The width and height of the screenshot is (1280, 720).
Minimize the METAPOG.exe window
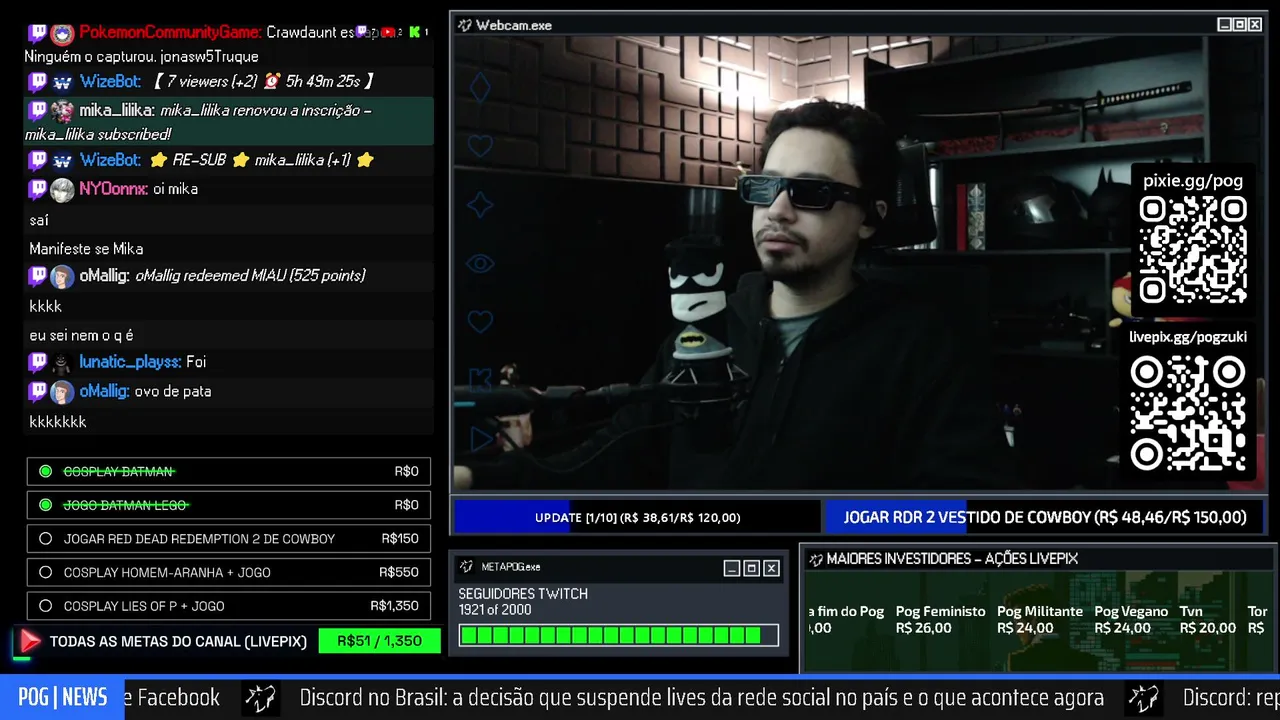coord(732,568)
